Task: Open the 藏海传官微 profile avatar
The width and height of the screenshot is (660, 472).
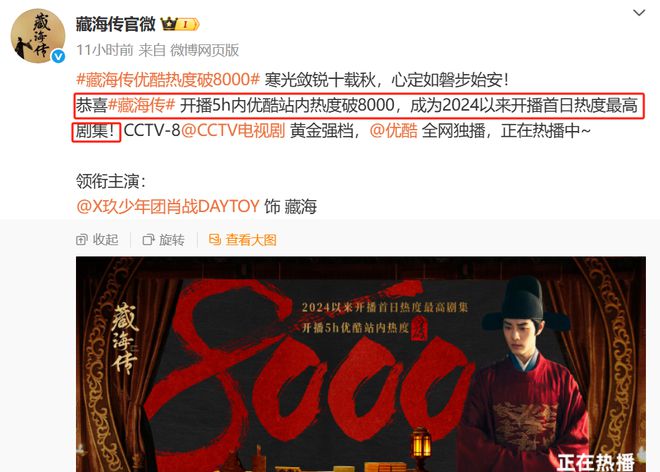Action: tap(37, 36)
